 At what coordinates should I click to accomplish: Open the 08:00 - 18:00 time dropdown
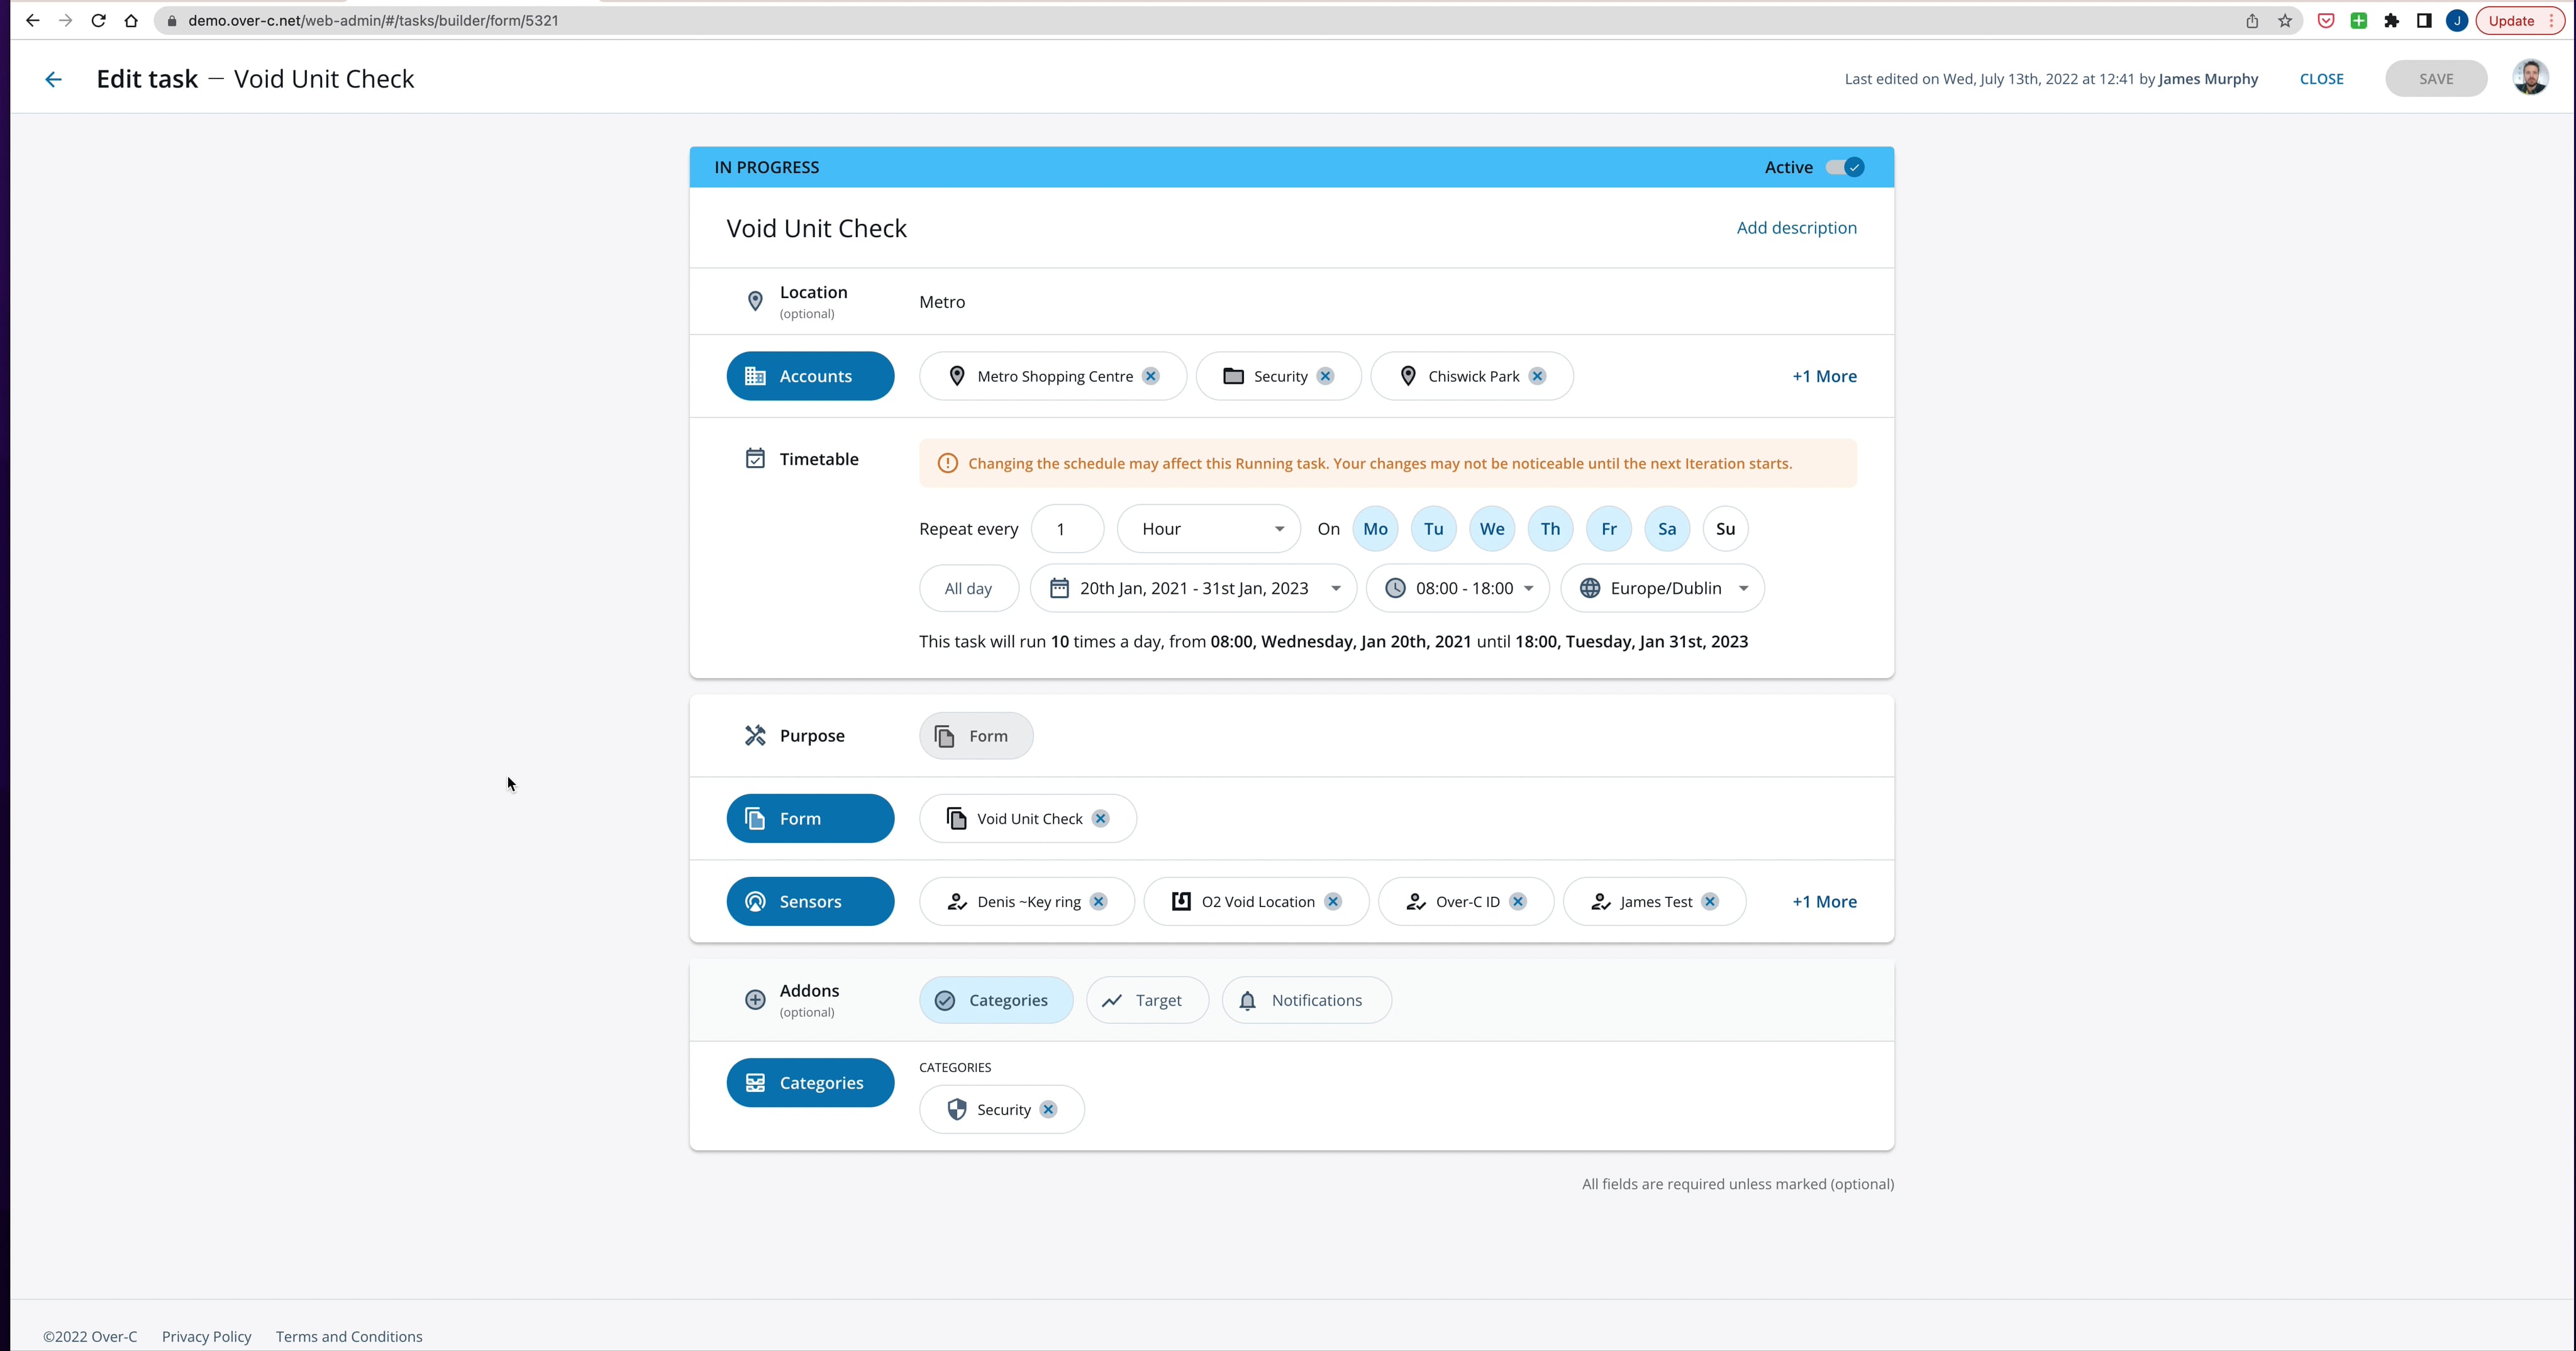point(1458,588)
